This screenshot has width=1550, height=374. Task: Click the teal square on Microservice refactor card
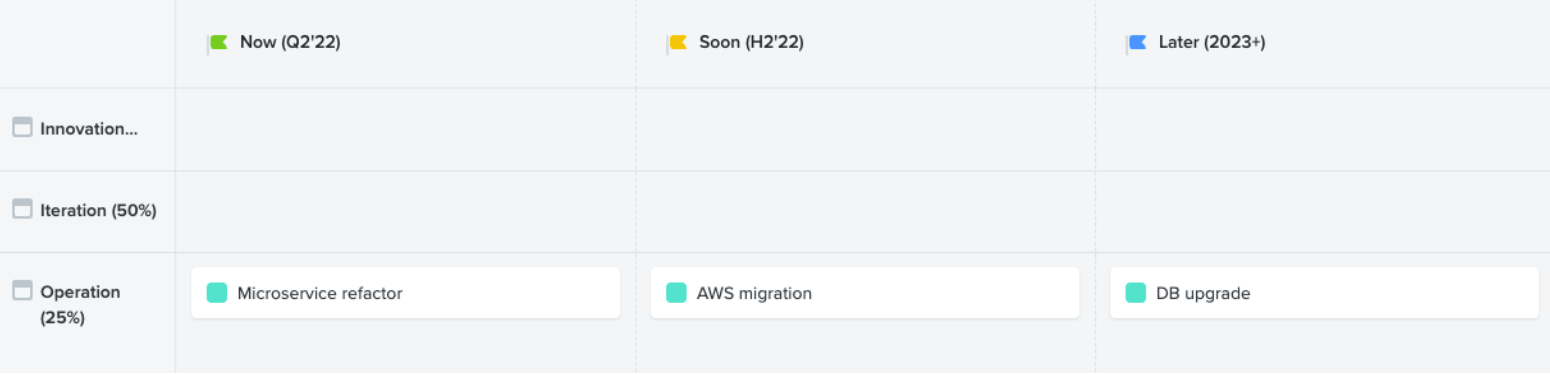pyautogui.click(x=217, y=293)
